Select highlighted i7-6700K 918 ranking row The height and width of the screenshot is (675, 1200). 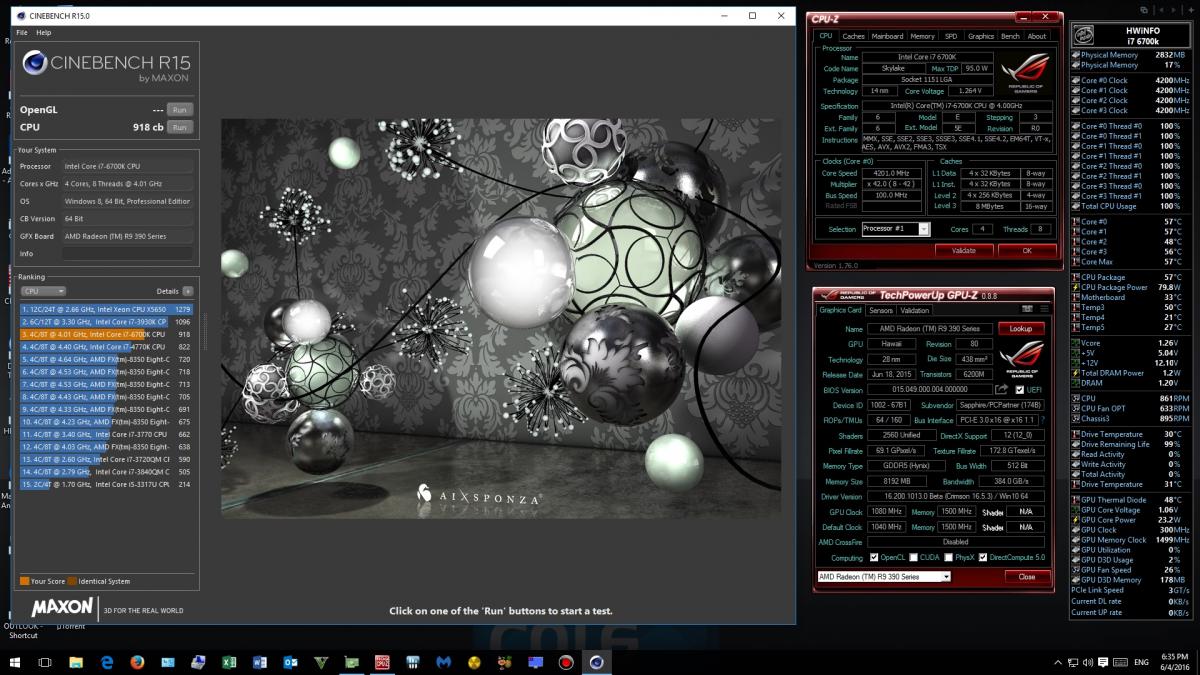click(x=106, y=334)
